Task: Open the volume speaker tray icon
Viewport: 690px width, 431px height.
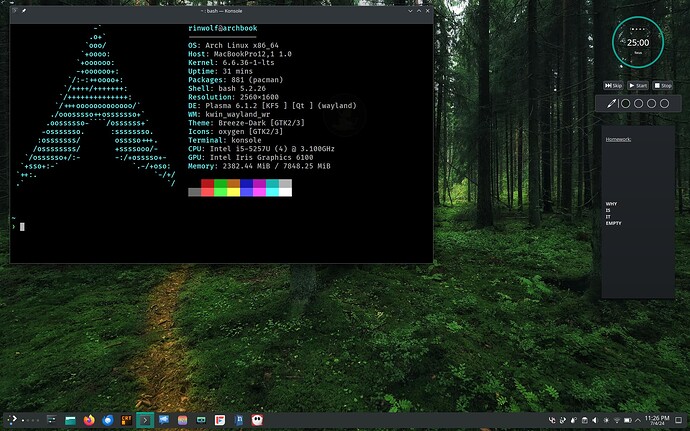Action: 595,420
